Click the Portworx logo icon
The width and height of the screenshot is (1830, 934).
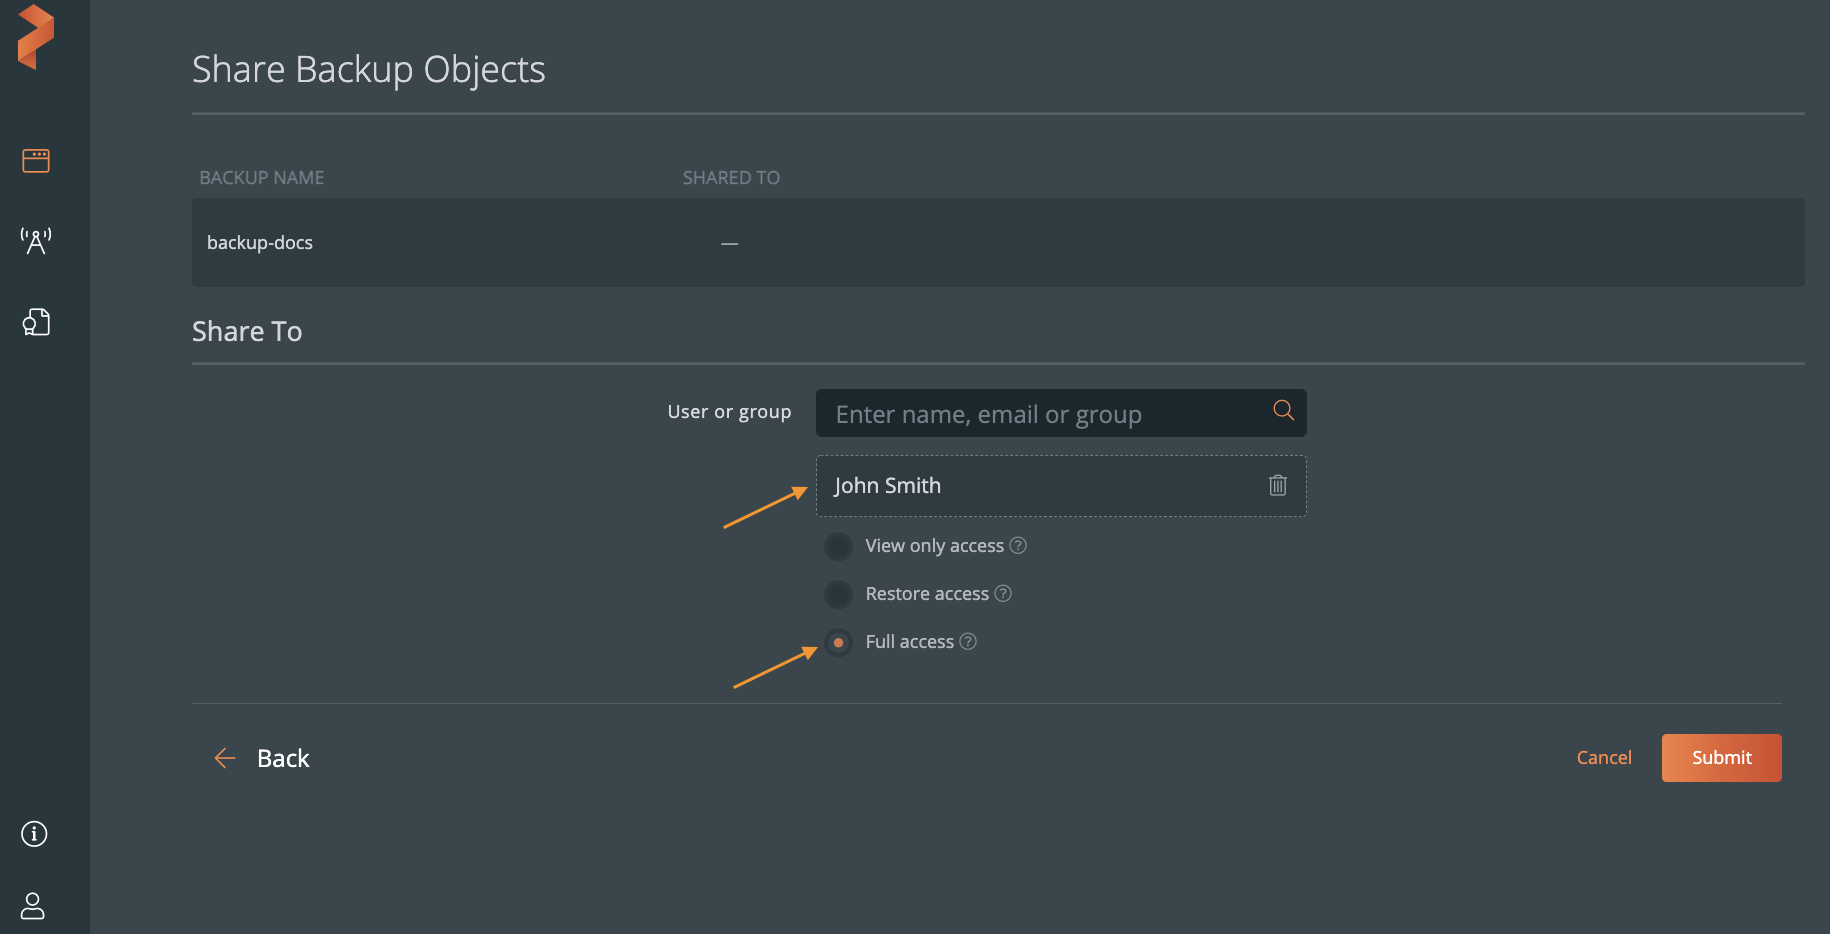pos(36,37)
